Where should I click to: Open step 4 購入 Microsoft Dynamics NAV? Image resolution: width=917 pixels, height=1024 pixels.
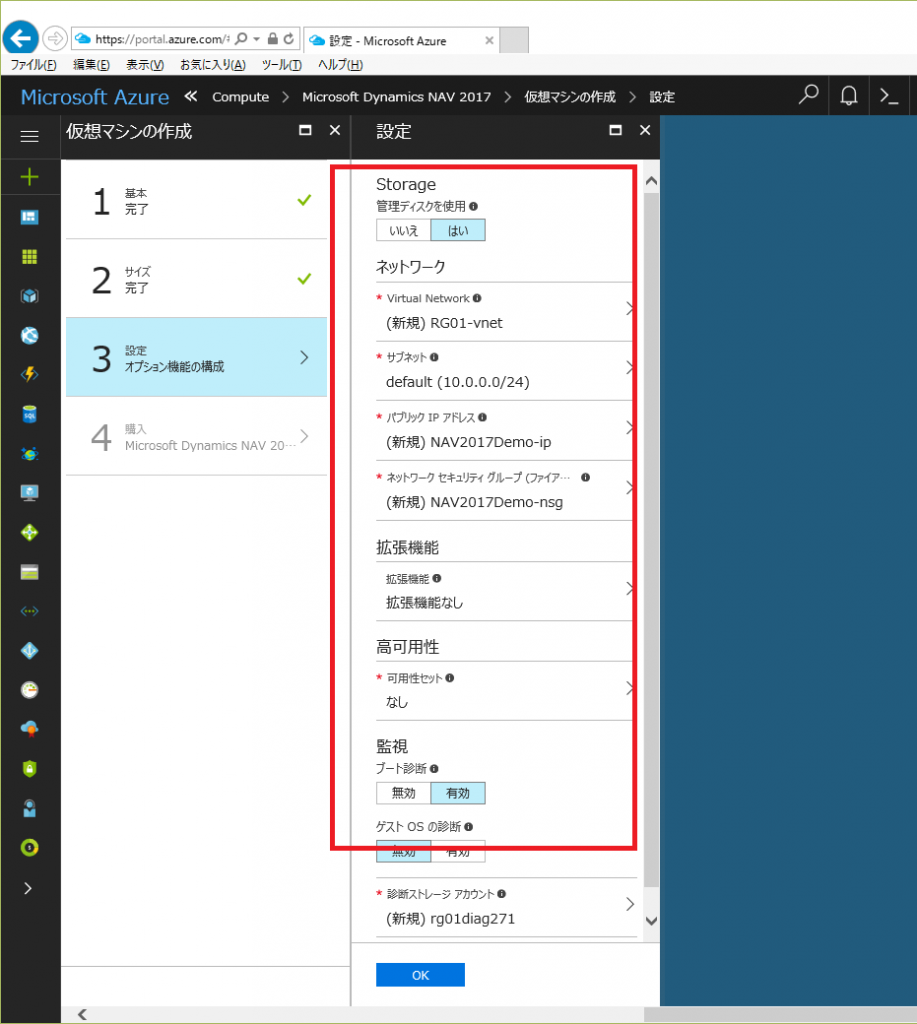[197, 436]
